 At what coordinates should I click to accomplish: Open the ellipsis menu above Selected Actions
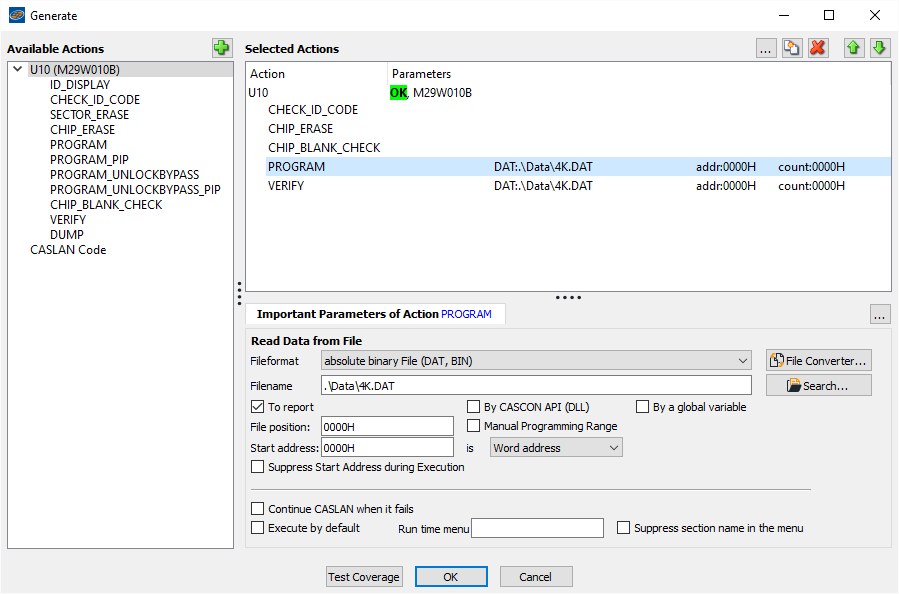[x=765, y=48]
